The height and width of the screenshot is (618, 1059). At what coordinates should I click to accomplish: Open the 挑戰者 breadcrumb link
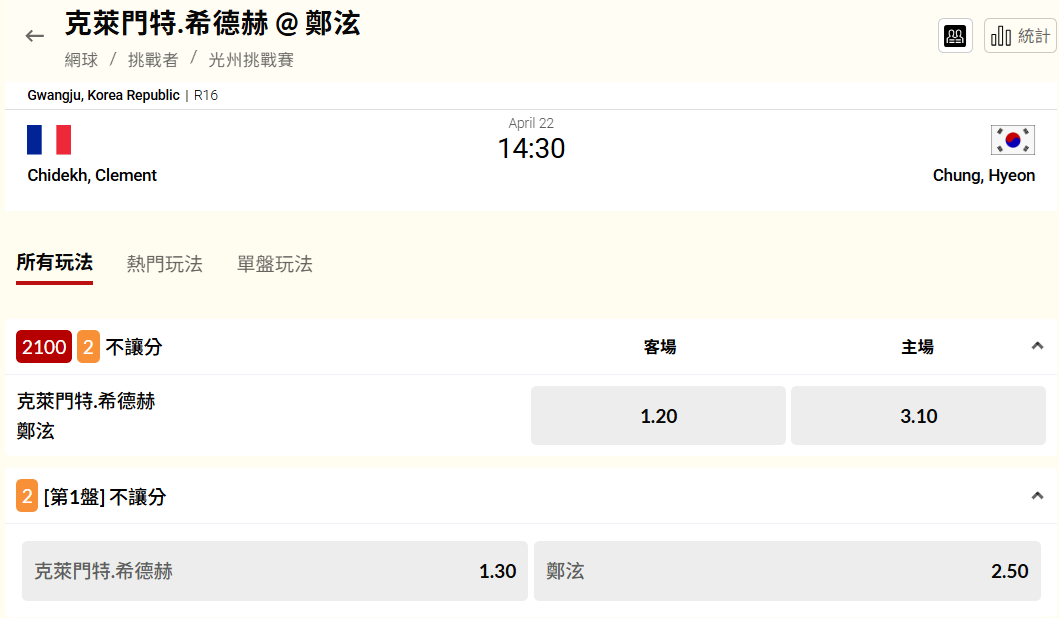coord(153,60)
